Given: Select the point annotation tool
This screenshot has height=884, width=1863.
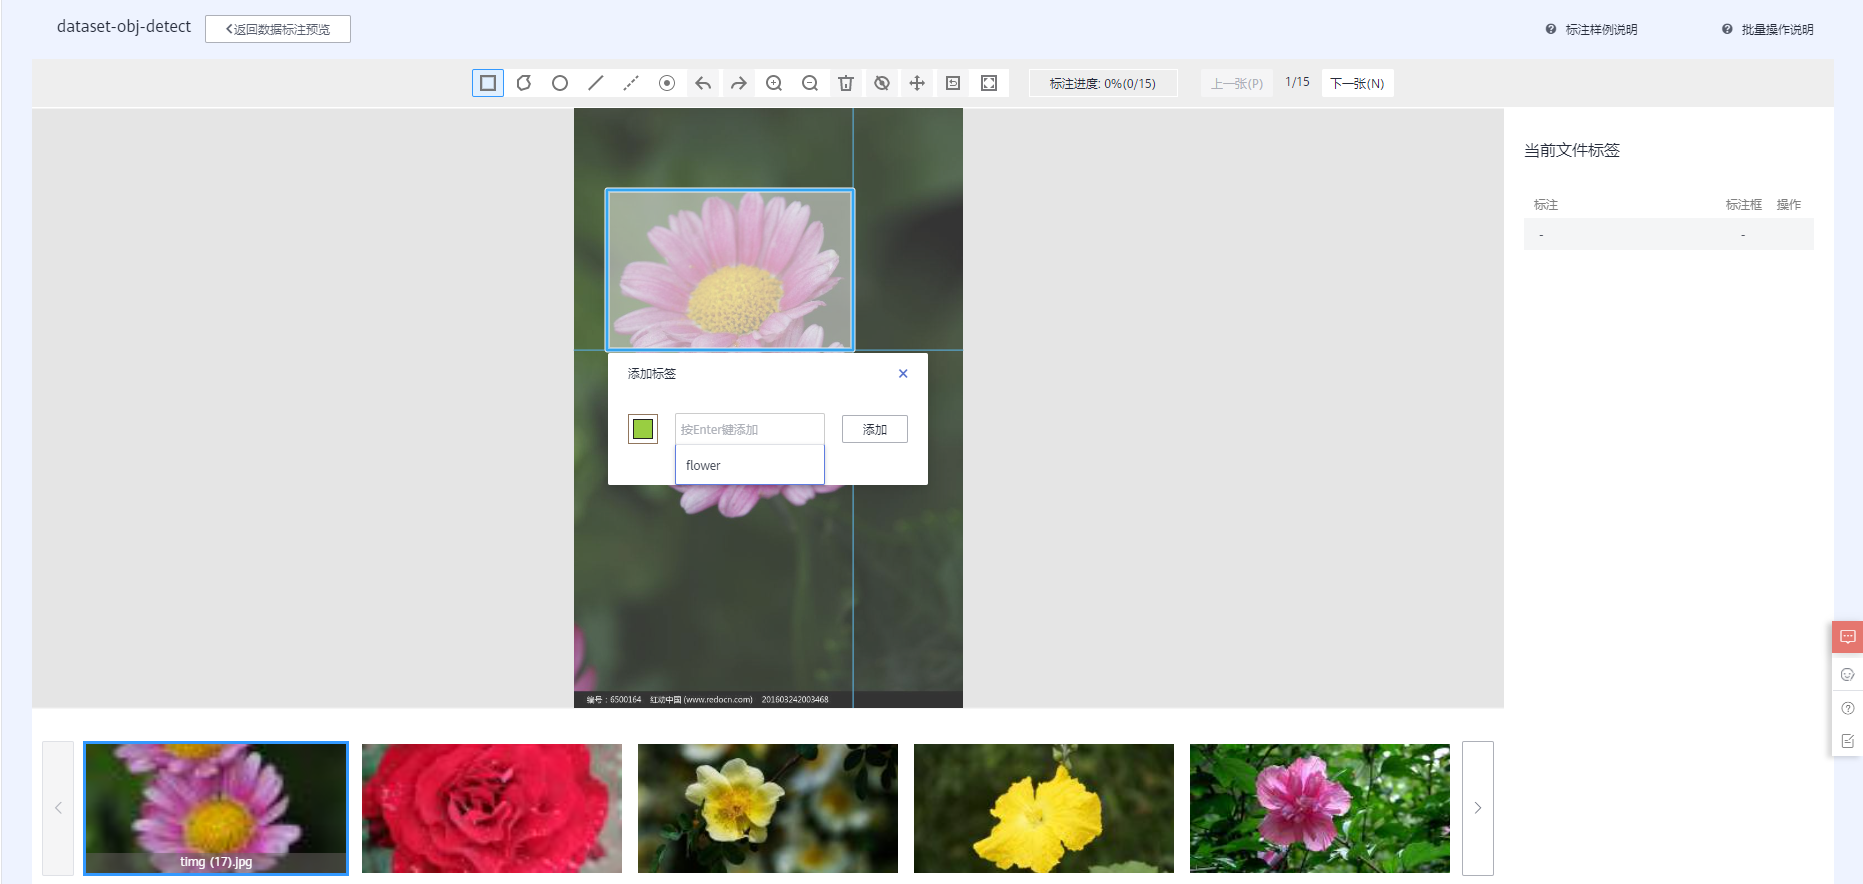Looking at the screenshot, I should pos(667,83).
